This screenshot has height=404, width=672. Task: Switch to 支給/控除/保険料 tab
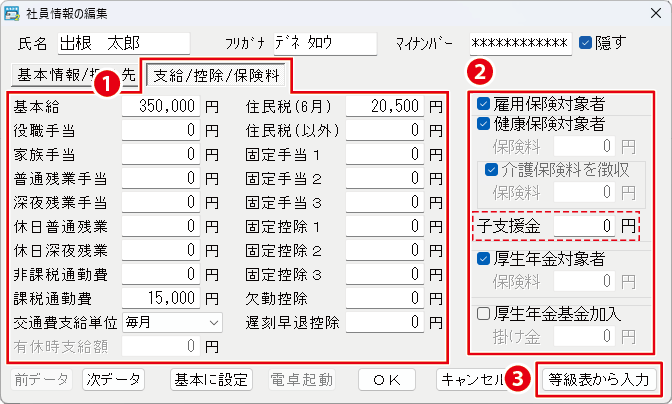coord(218,74)
